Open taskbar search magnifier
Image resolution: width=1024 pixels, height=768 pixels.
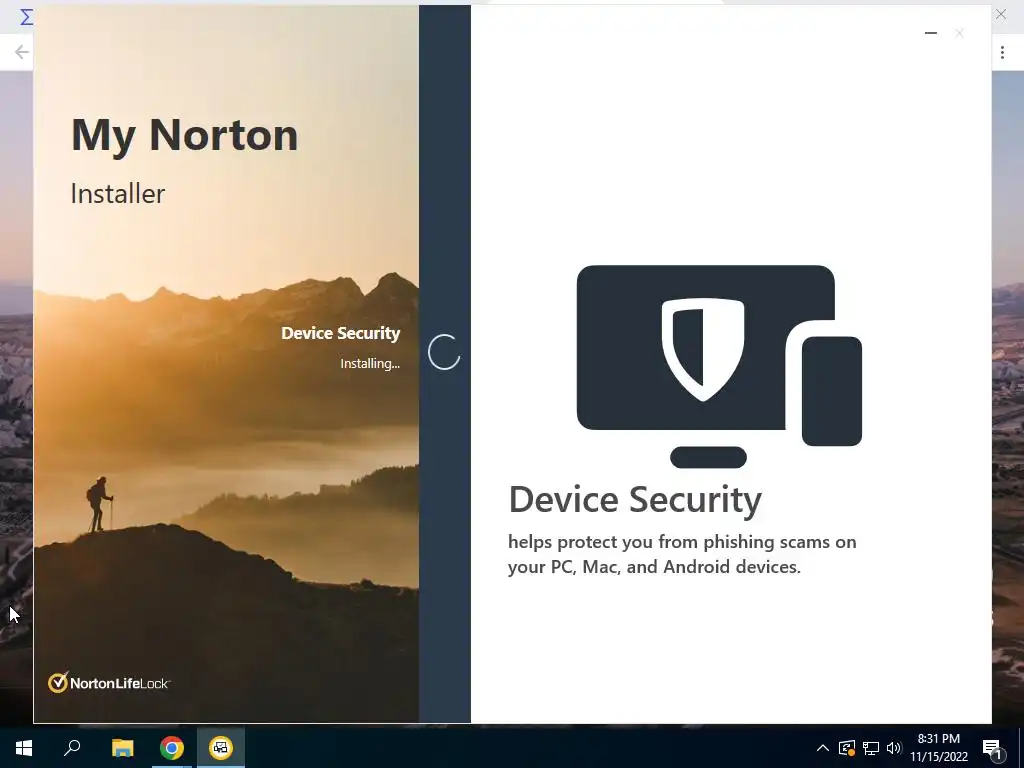point(72,748)
